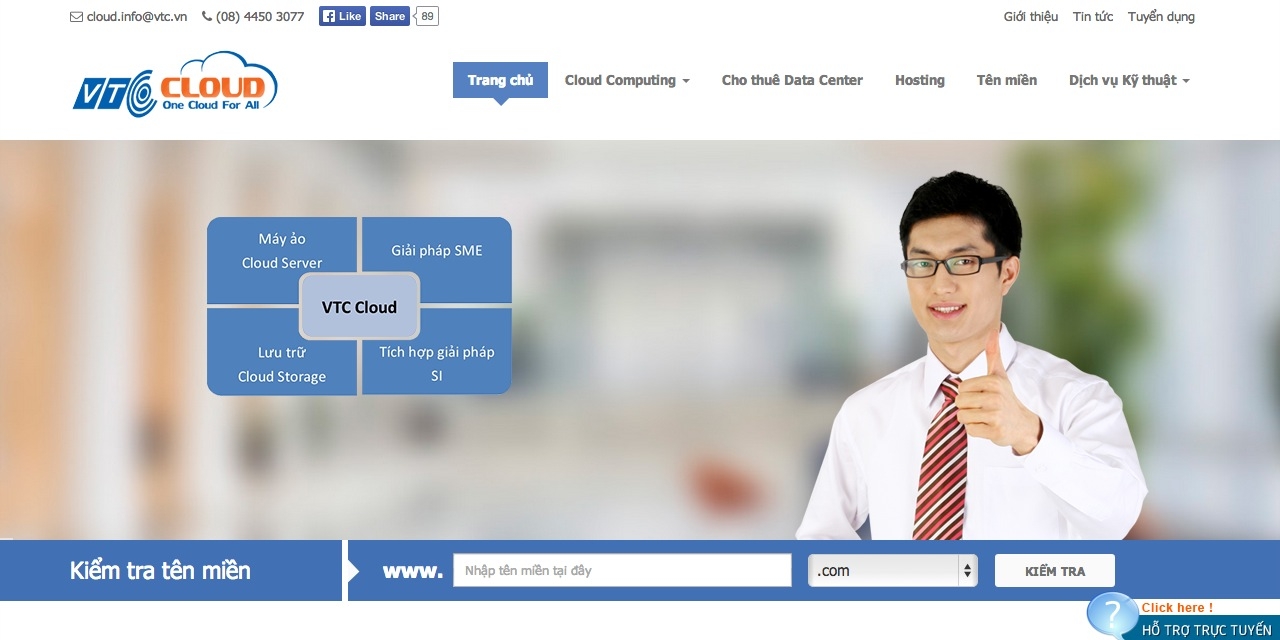The width and height of the screenshot is (1280, 640).
Task: Select the Trang chủ tab
Action: click(500, 80)
